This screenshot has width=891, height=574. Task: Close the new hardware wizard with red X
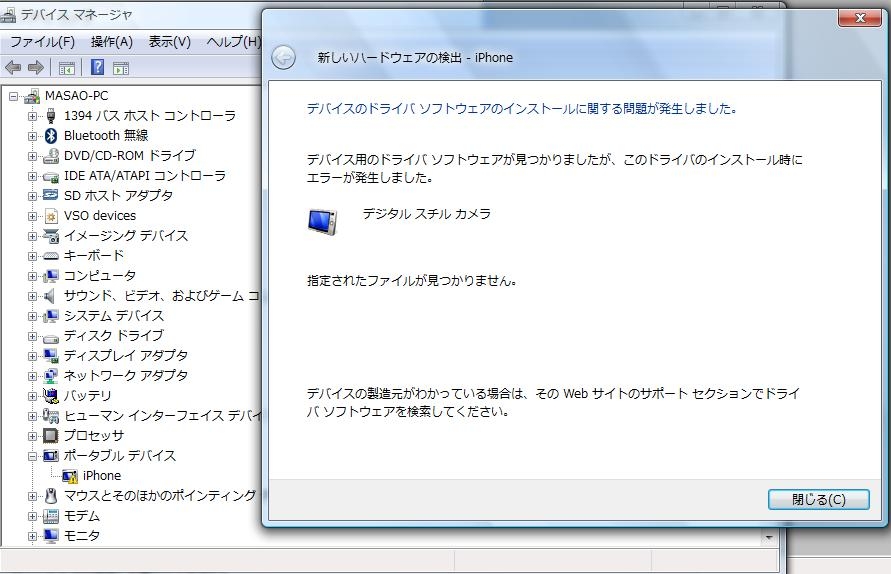pyautogui.click(x=860, y=18)
